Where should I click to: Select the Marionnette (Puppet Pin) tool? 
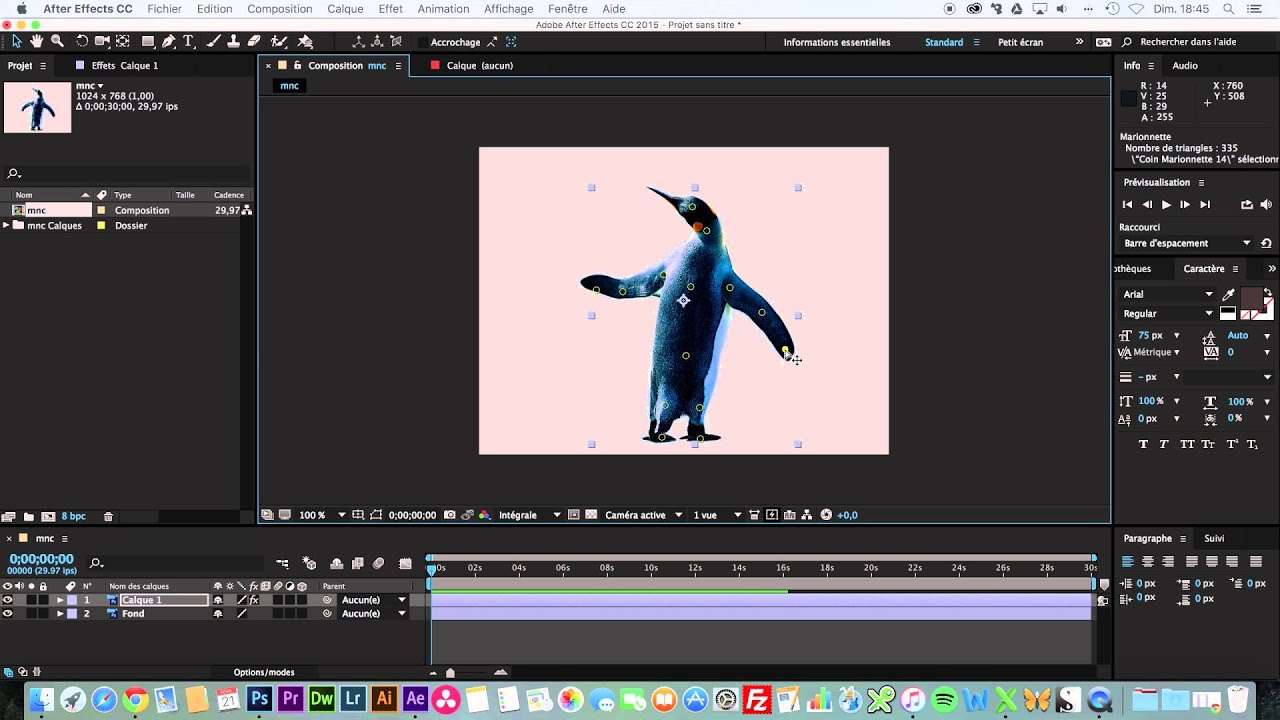305,42
